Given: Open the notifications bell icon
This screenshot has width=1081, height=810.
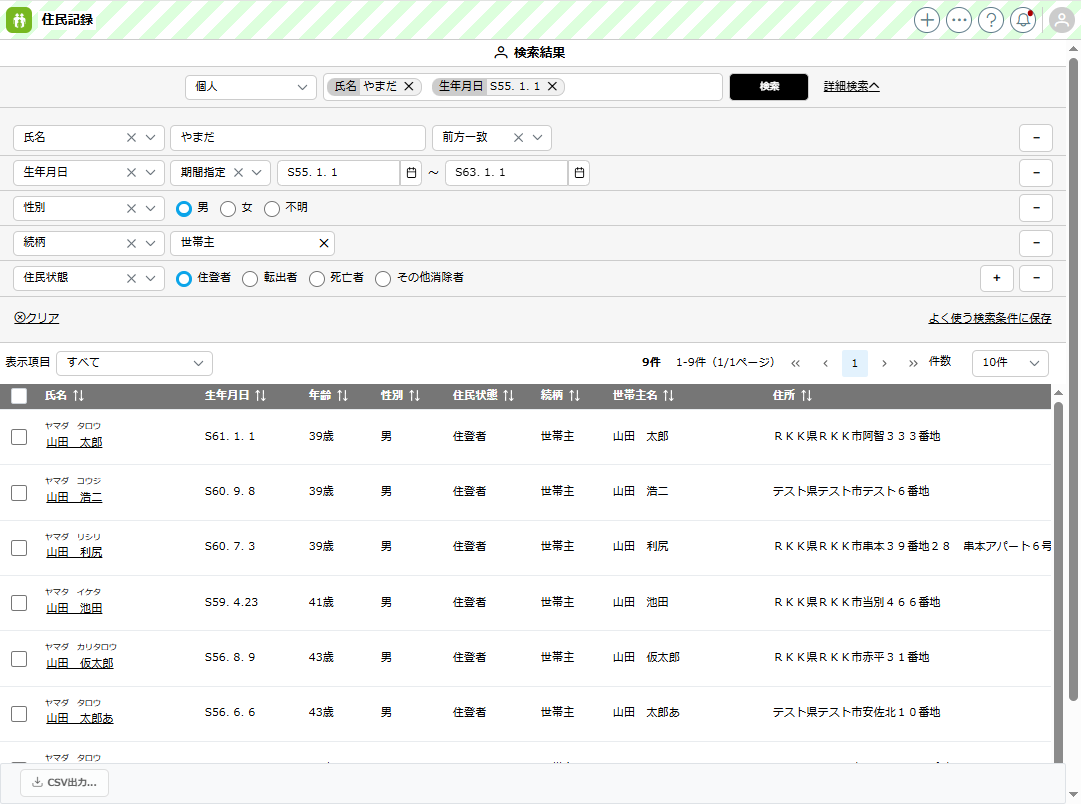Looking at the screenshot, I should (x=1023, y=20).
